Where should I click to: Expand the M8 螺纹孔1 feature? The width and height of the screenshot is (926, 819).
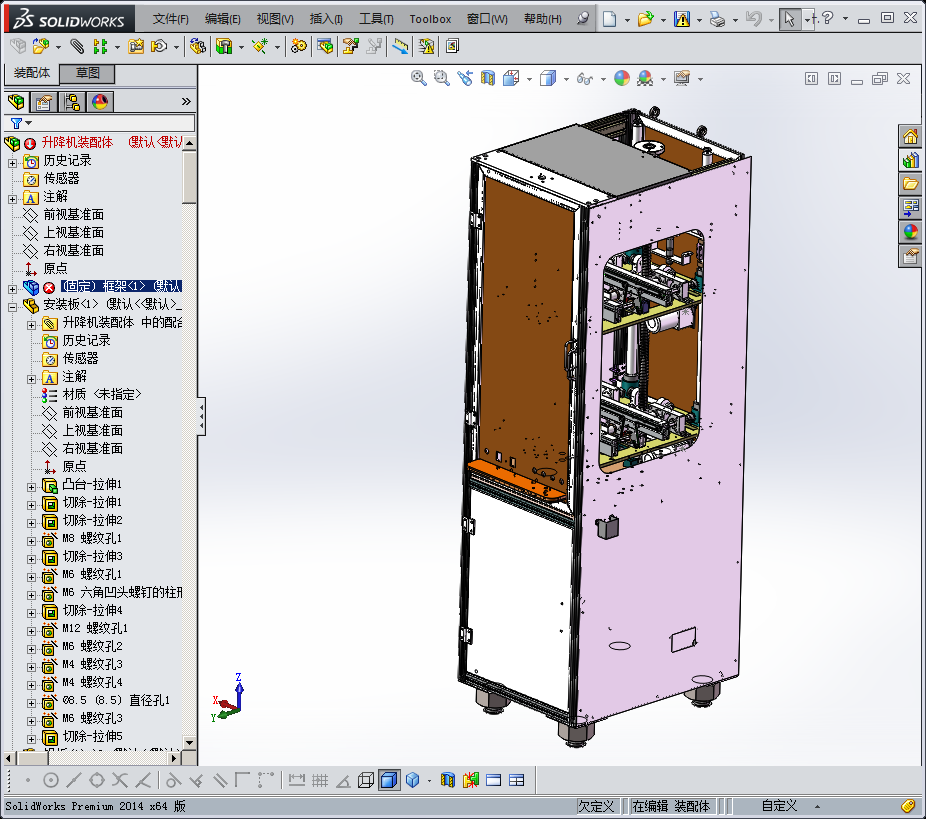click(31, 541)
